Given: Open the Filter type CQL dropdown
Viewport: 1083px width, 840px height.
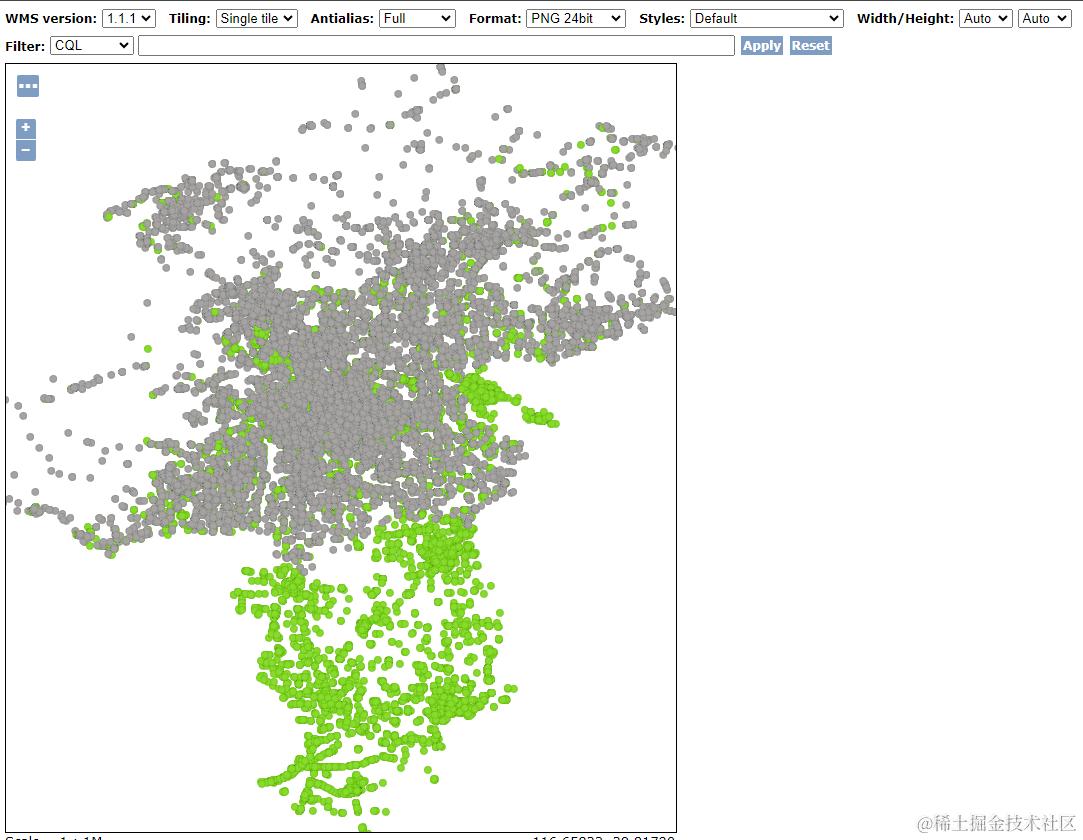Looking at the screenshot, I should [91, 46].
